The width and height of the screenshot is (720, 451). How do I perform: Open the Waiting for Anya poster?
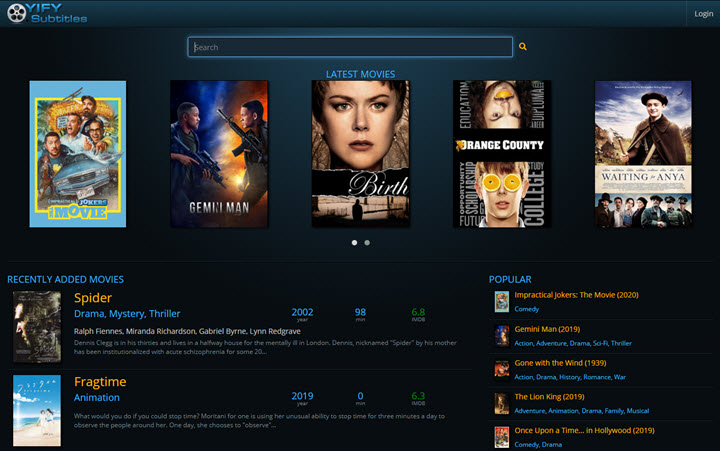[x=643, y=154]
